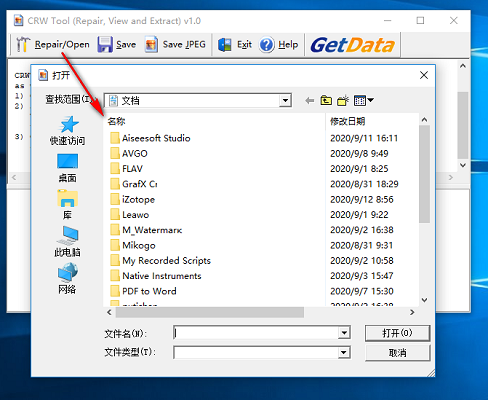488x400 pixels.
Task: Click PDF to Word folder icon
Action: 115,291
